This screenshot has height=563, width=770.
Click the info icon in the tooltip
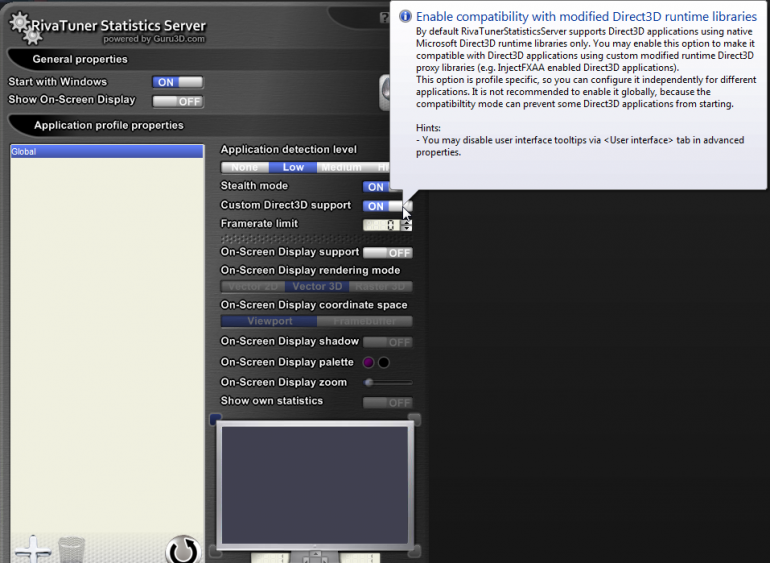point(405,16)
